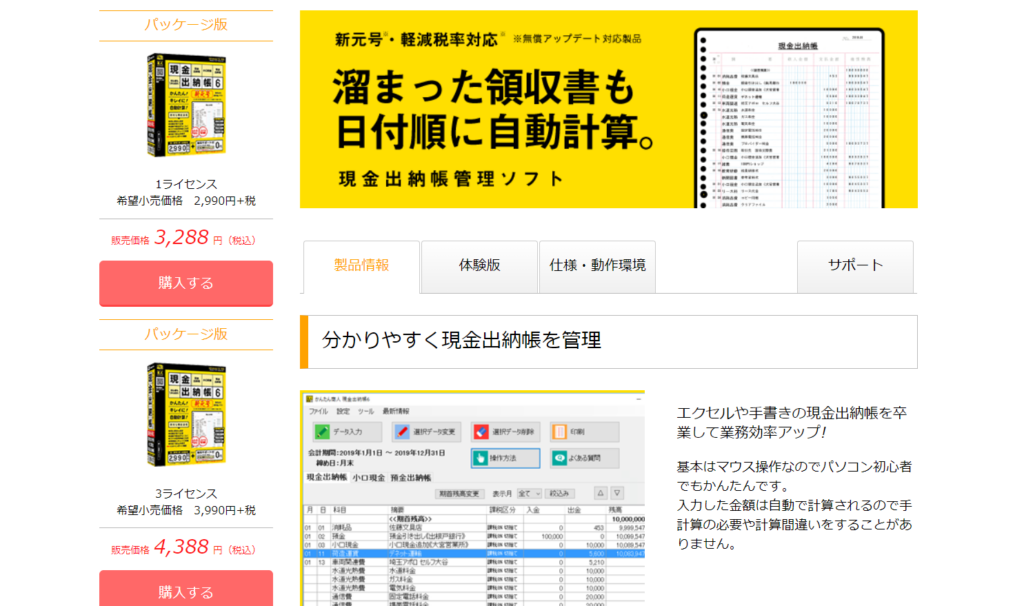The height and width of the screenshot is (606, 1024).
Task: Click the hand pointer 操作方法 icon
Action: pyautogui.click(x=481, y=458)
